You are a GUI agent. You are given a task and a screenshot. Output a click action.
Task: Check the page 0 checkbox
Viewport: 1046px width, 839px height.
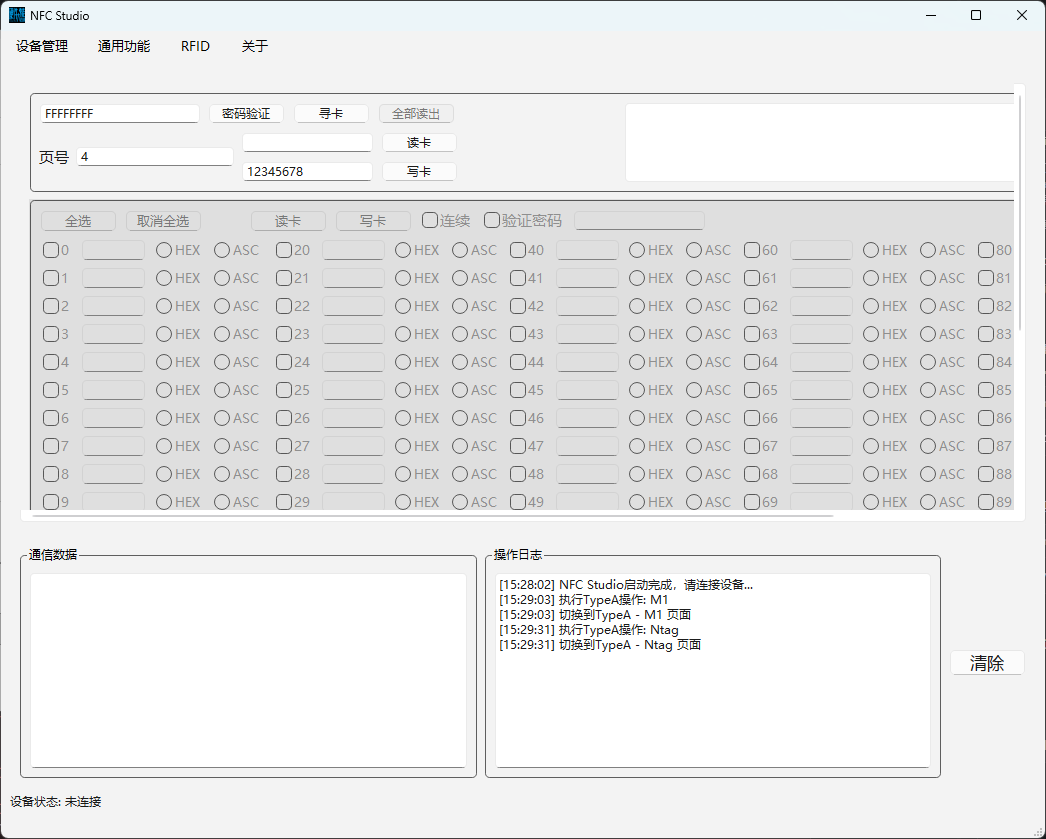click(51, 250)
